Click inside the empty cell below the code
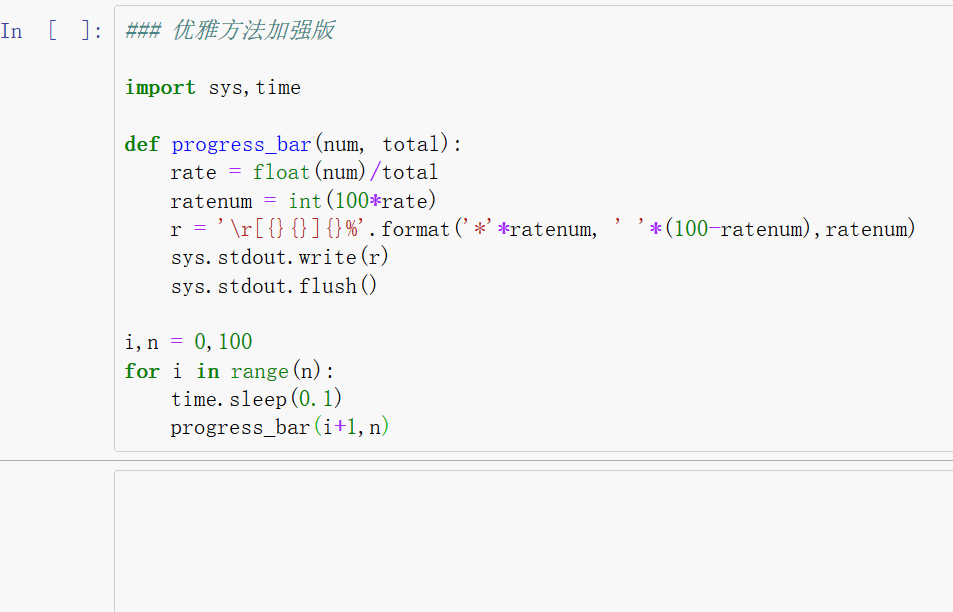This screenshot has width=953, height=612. click(x=534, y=541)
